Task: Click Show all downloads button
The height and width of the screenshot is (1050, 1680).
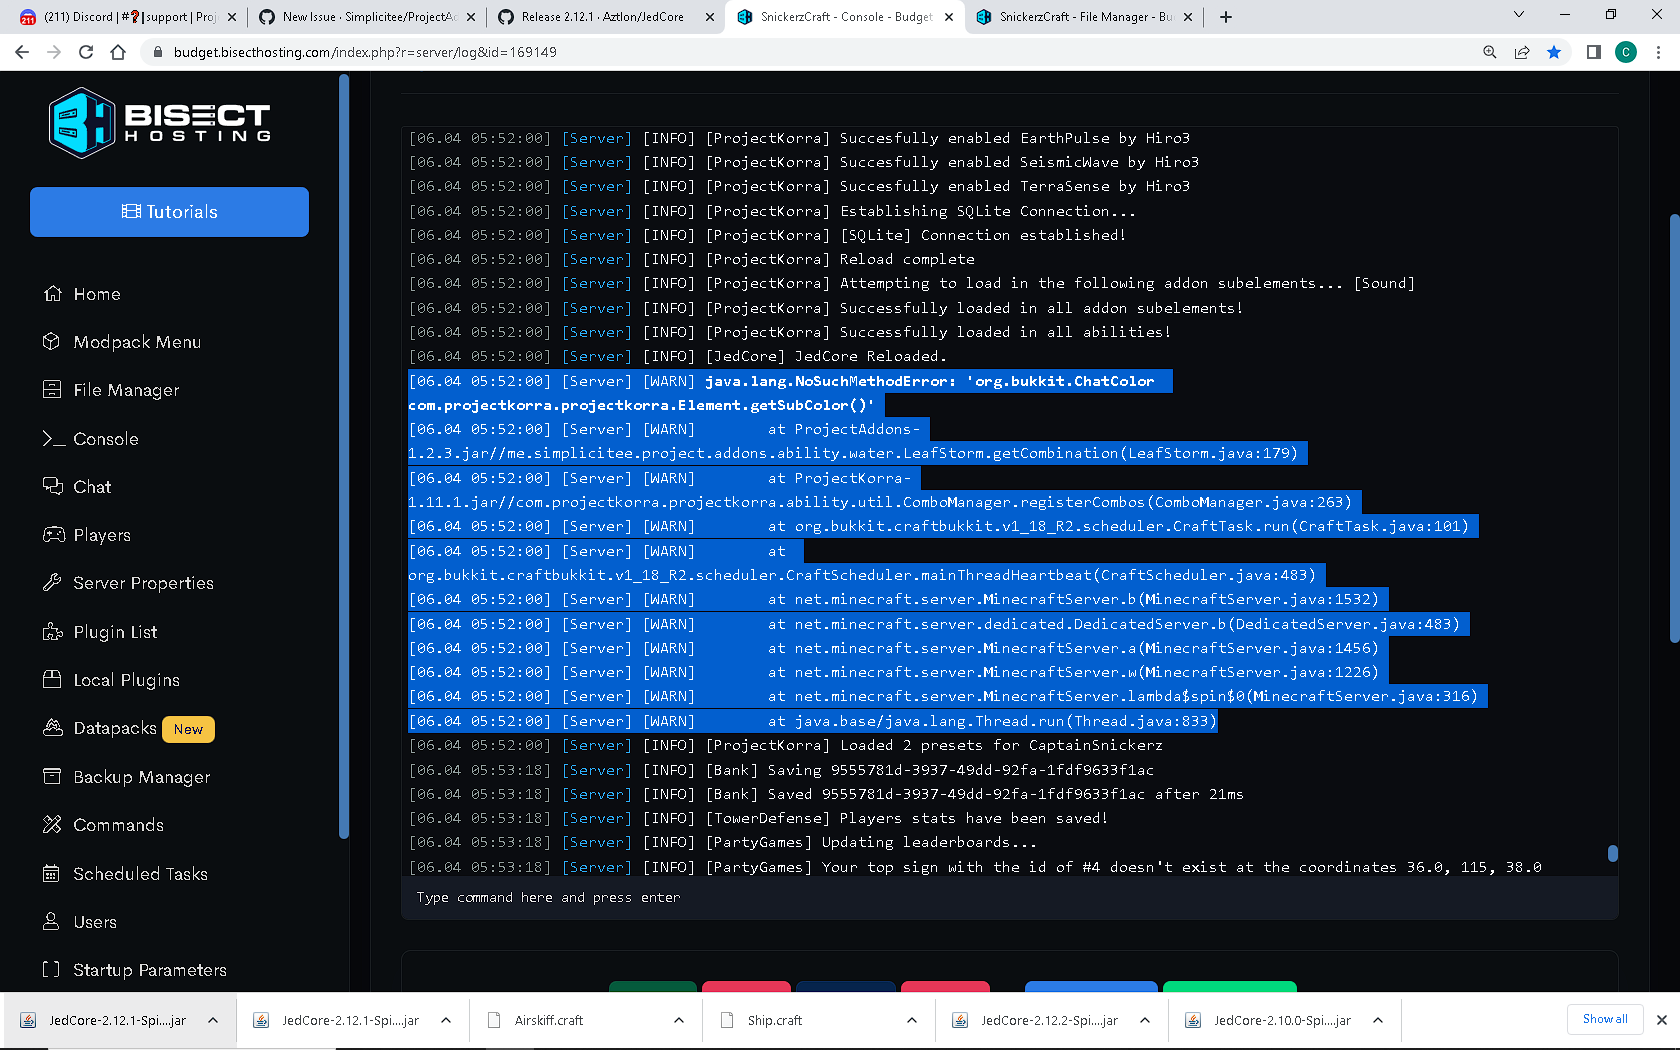Action: 1605,1019
